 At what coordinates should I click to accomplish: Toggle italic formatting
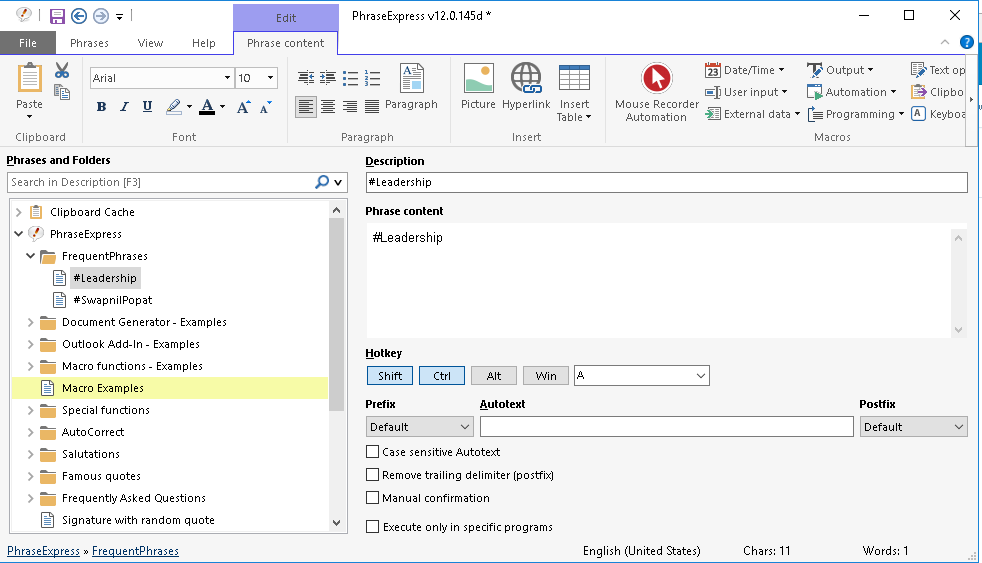pyautogui.click(x=124, y=107)
